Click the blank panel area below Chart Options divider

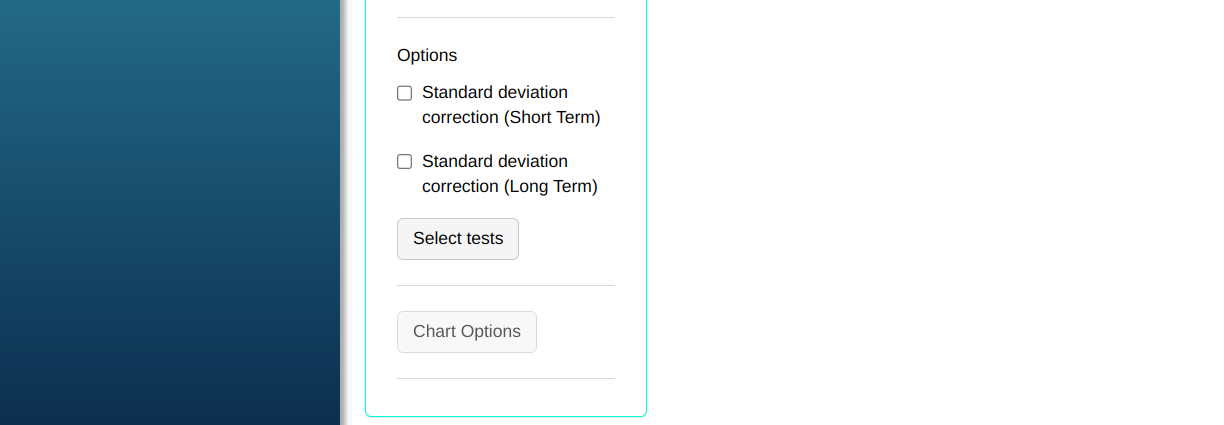[506, 397]
